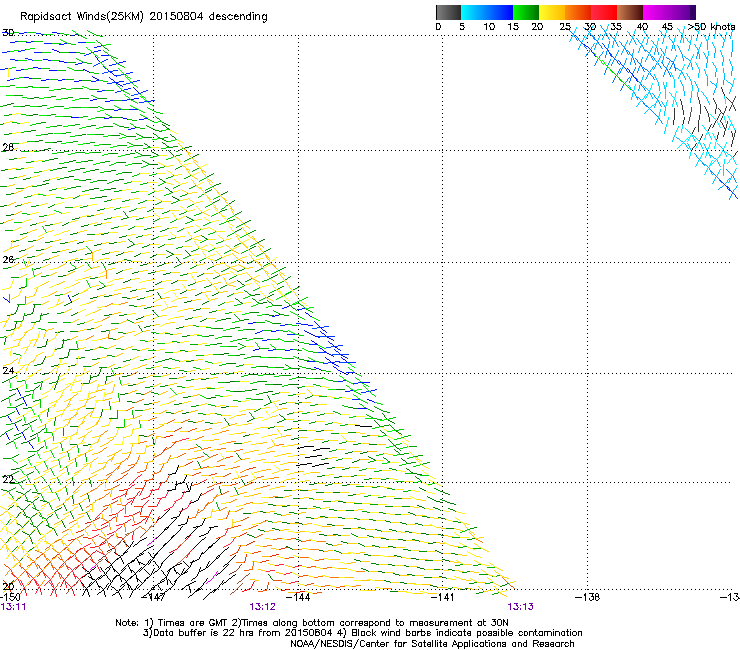Click the '35' legend scale label
The image size is (740, 650).
[616, 27]
